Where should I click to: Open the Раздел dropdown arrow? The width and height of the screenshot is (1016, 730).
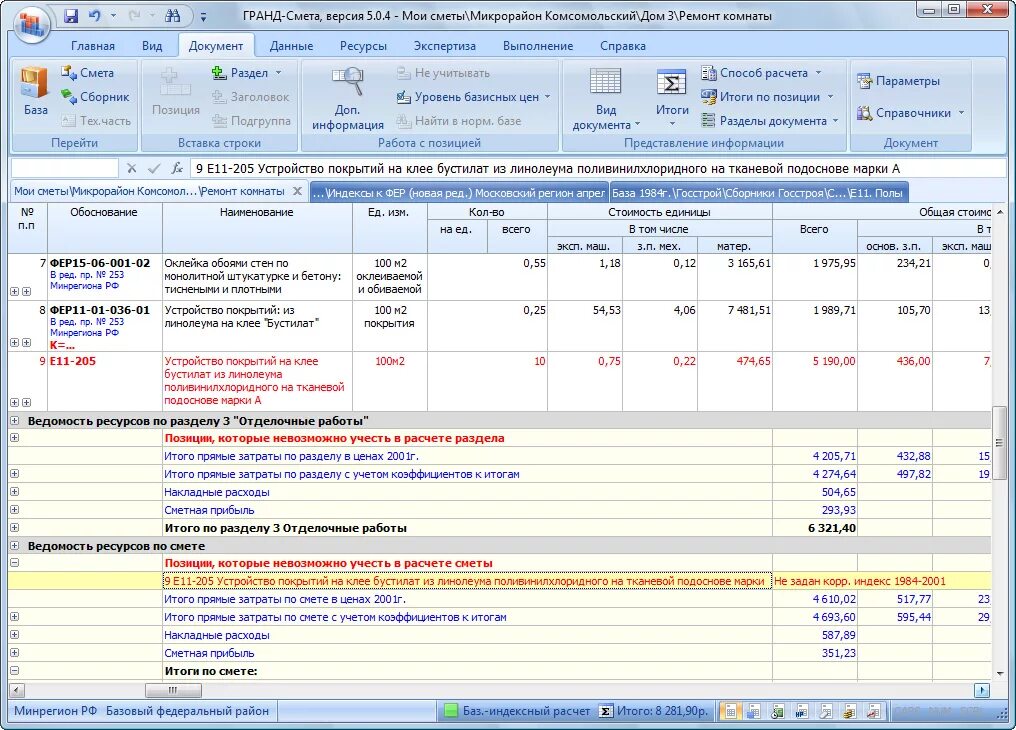tap(279, 73)
